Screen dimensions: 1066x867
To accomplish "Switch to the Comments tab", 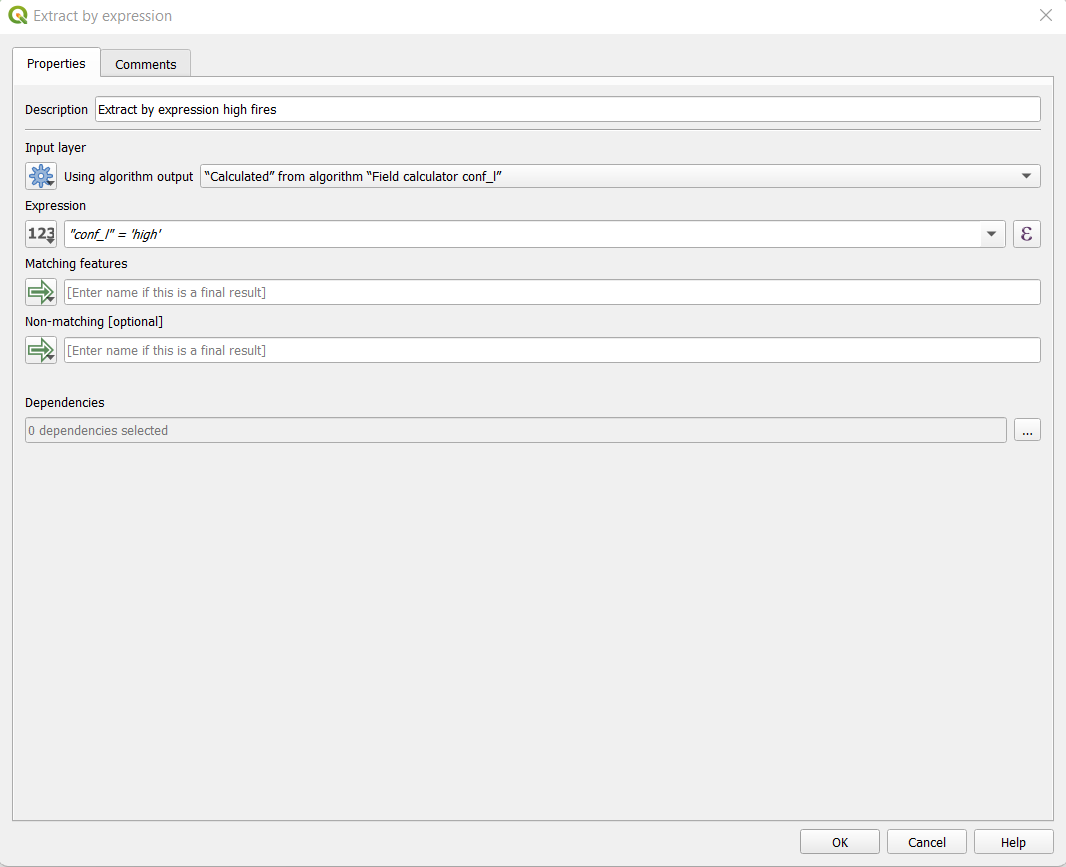I will pyautogui.click(x=145, y=64).
